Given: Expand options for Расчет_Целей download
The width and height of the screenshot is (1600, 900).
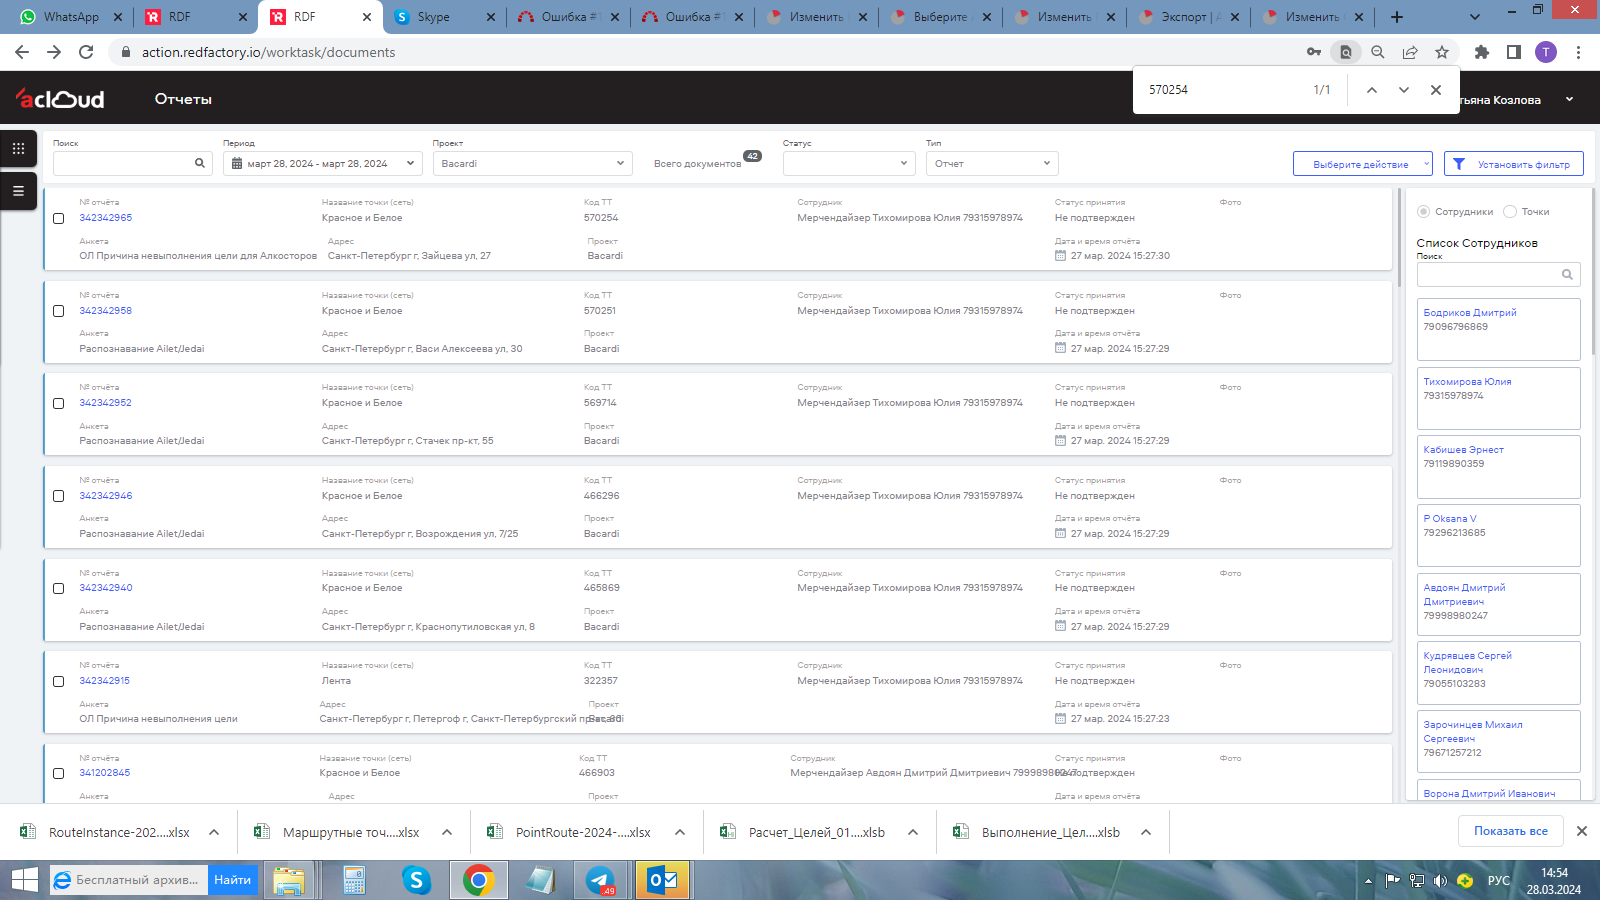Looking at the screenshot, I should (913, 832).
